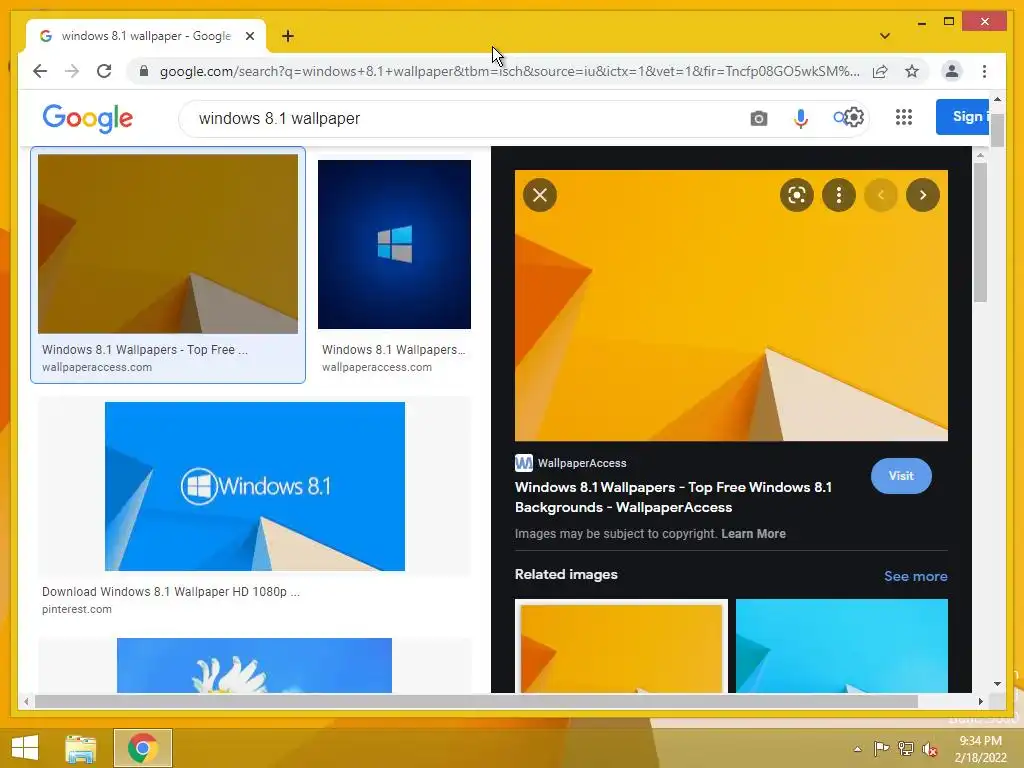Click the forward navigation arrow
The image size is (1024, 768).
coord(72,71)
